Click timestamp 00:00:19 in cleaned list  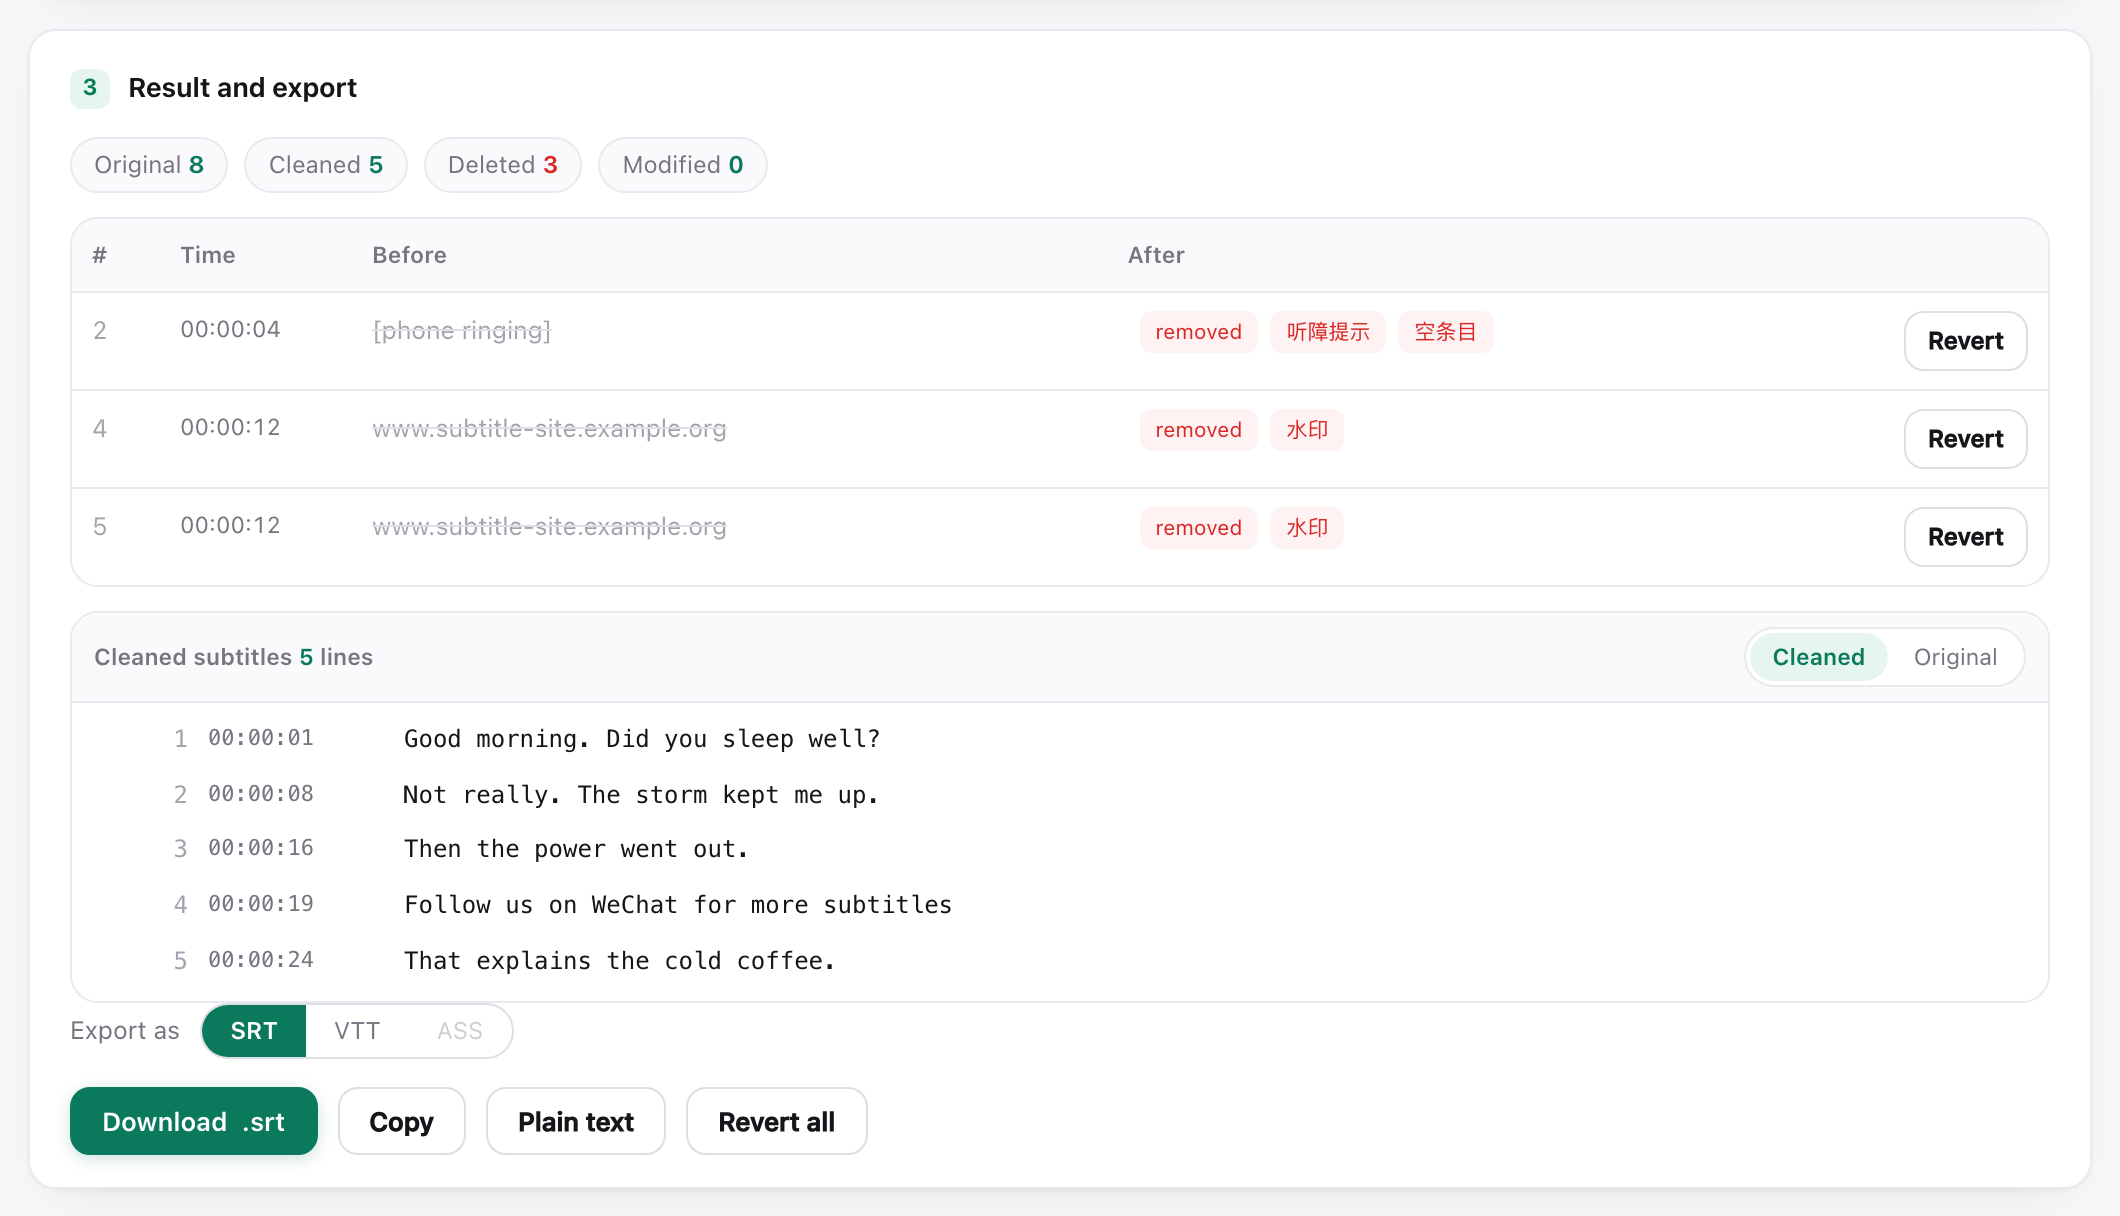261,904
